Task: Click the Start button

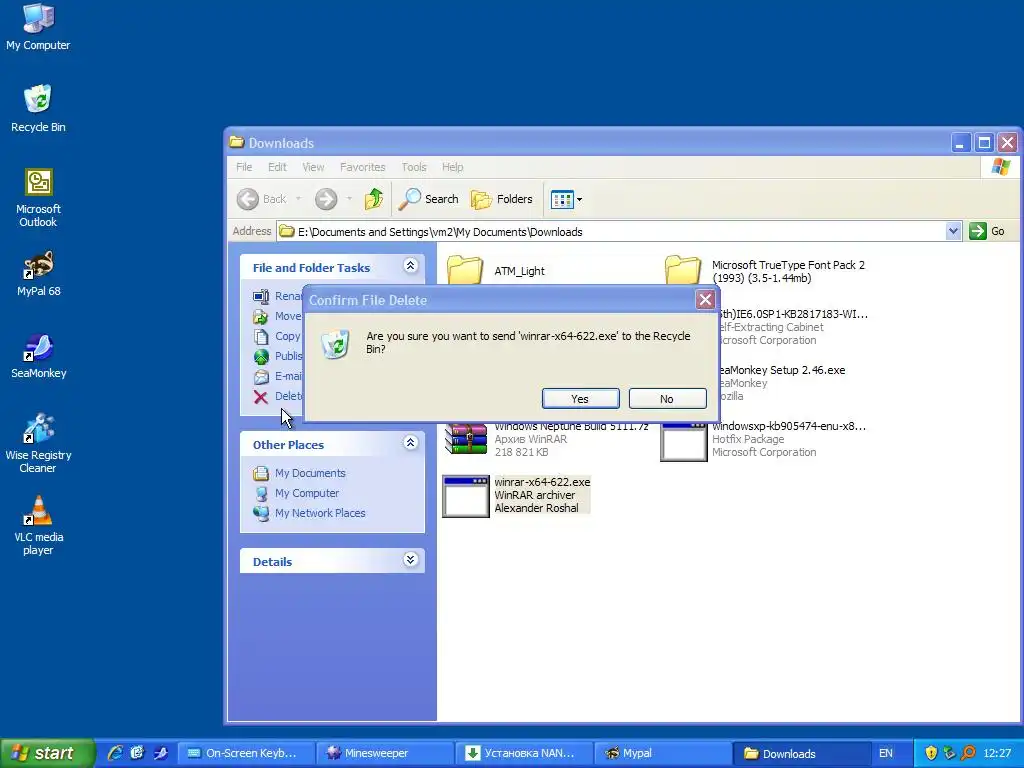Action: coord(47,753)
